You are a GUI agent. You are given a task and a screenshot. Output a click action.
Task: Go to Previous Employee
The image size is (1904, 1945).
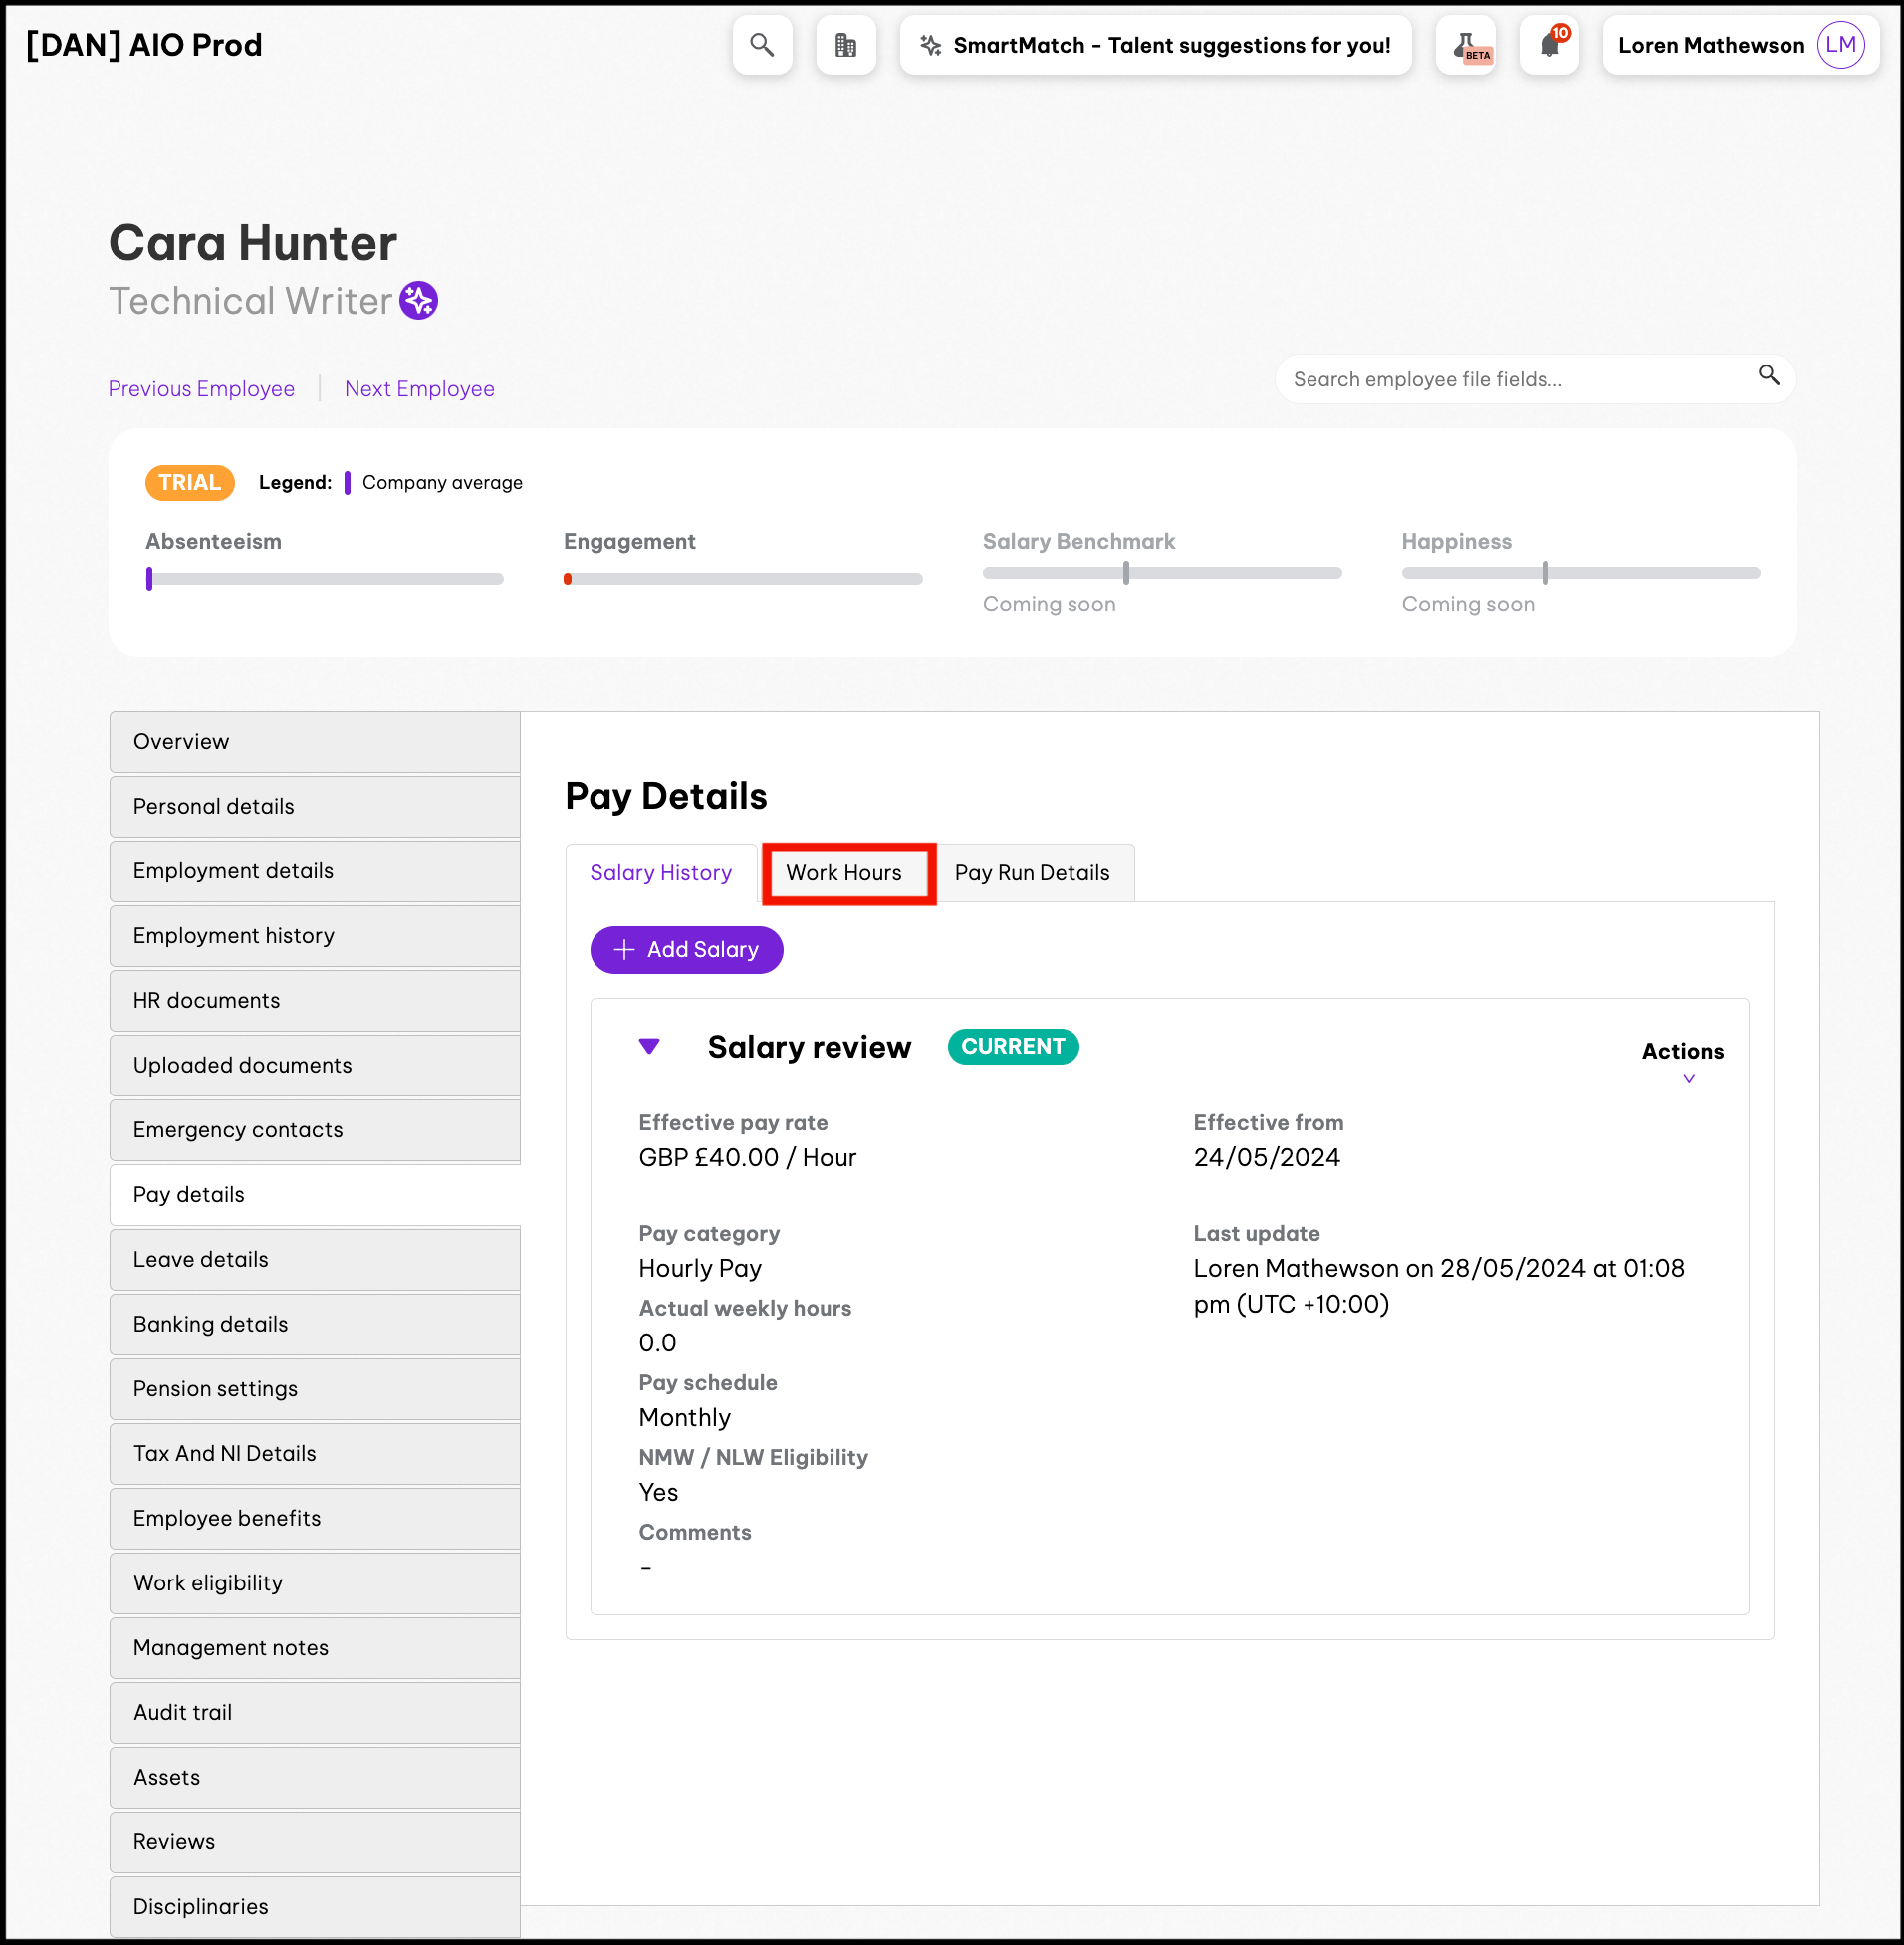click(x=201, y=389)
